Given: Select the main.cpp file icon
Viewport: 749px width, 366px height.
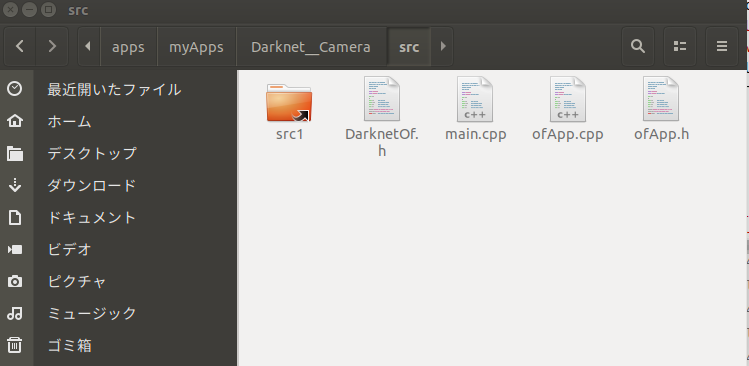Looking at the screenshot, I should (x=475, y=98).
